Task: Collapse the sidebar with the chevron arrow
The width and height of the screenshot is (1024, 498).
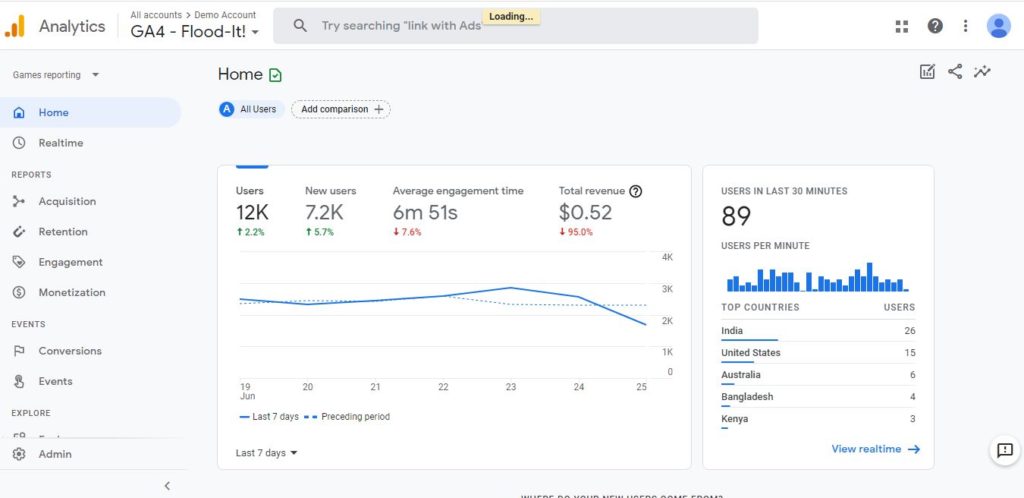Action: pyautogui.click(x=167, y=486)
